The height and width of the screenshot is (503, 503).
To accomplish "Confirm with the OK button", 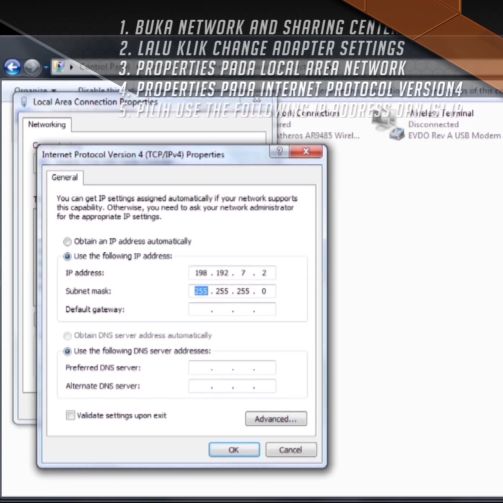I will tap(234, 450).
